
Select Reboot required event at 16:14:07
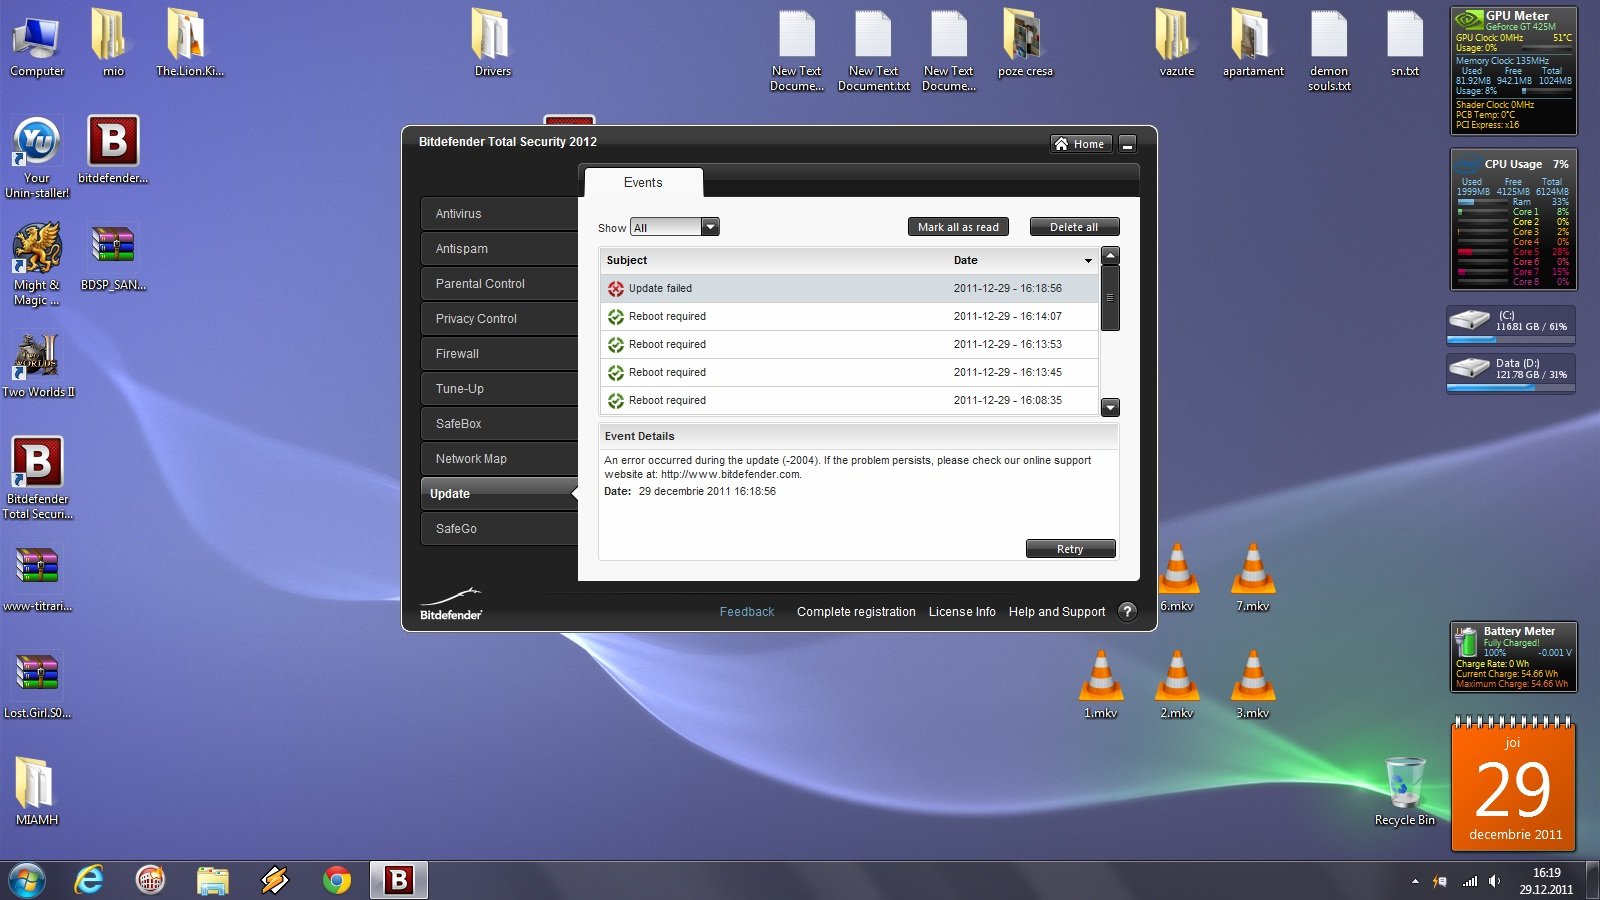(849, 316)
